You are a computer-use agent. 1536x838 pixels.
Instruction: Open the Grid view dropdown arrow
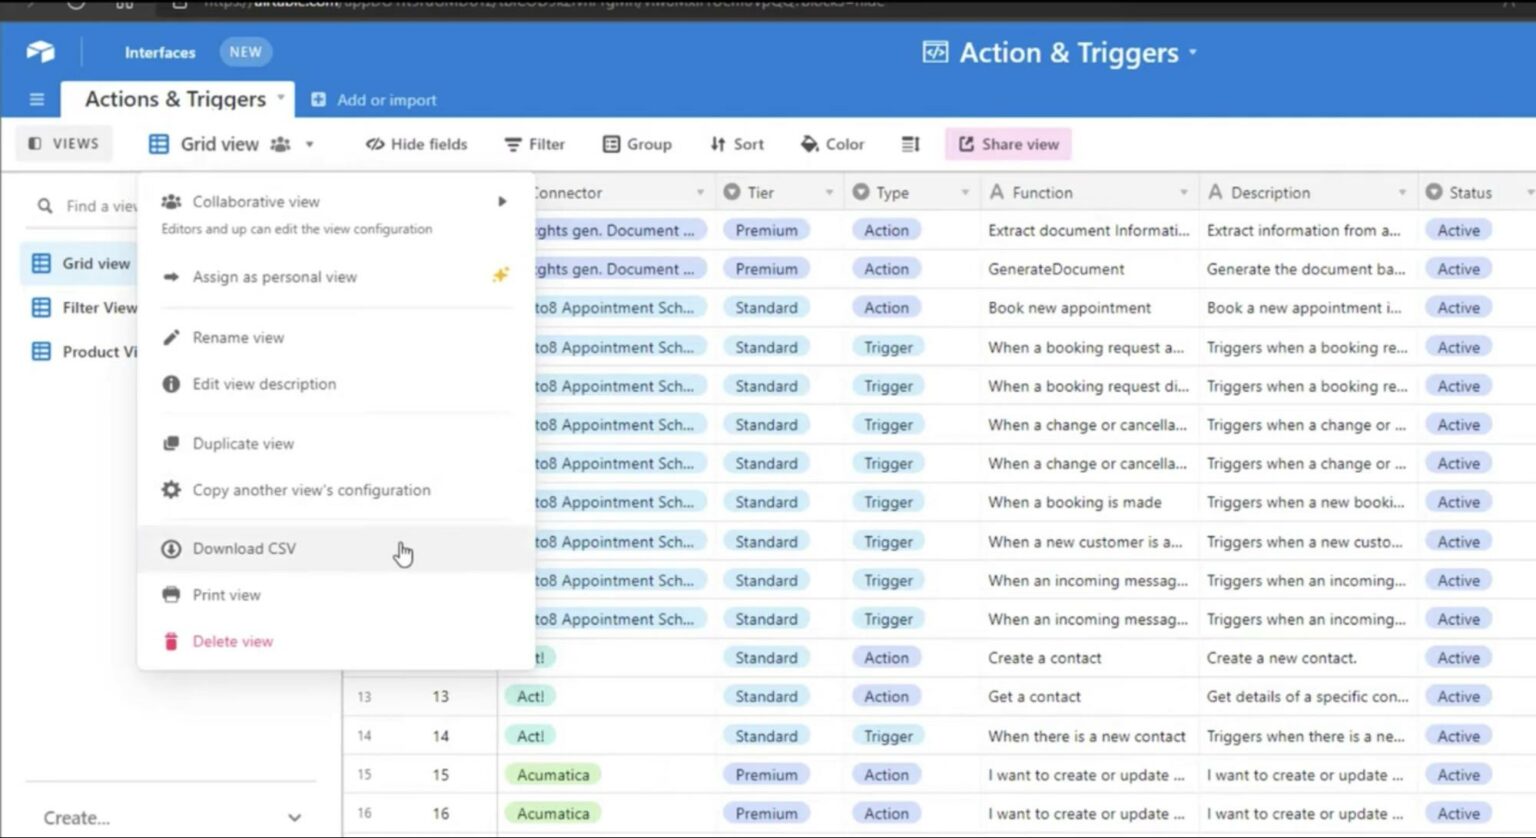[x=309, y=143]
